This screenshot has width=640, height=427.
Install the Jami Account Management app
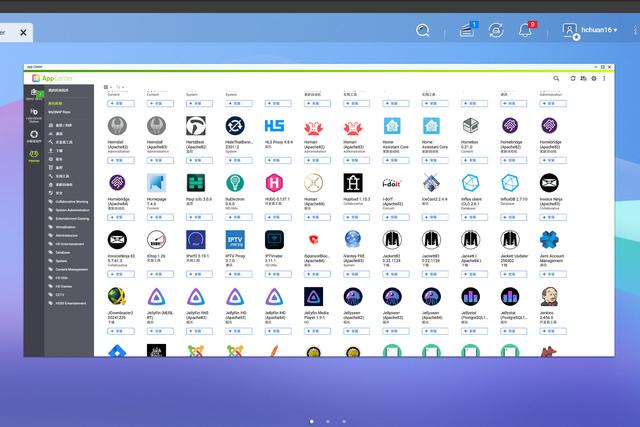coord(553,274)
